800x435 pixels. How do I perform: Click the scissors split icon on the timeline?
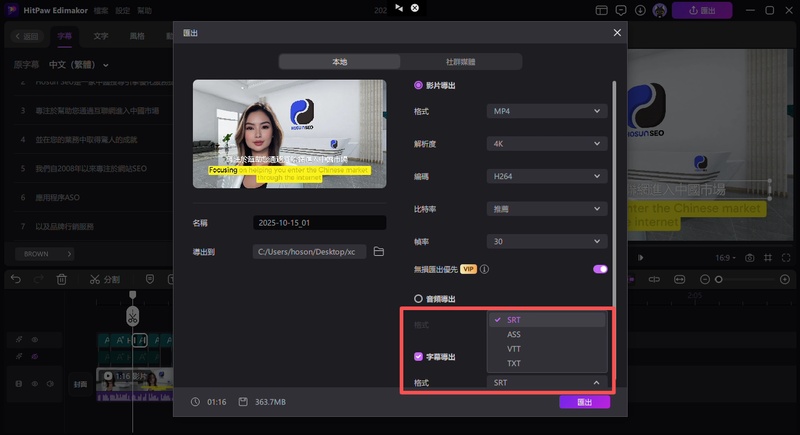94,279
